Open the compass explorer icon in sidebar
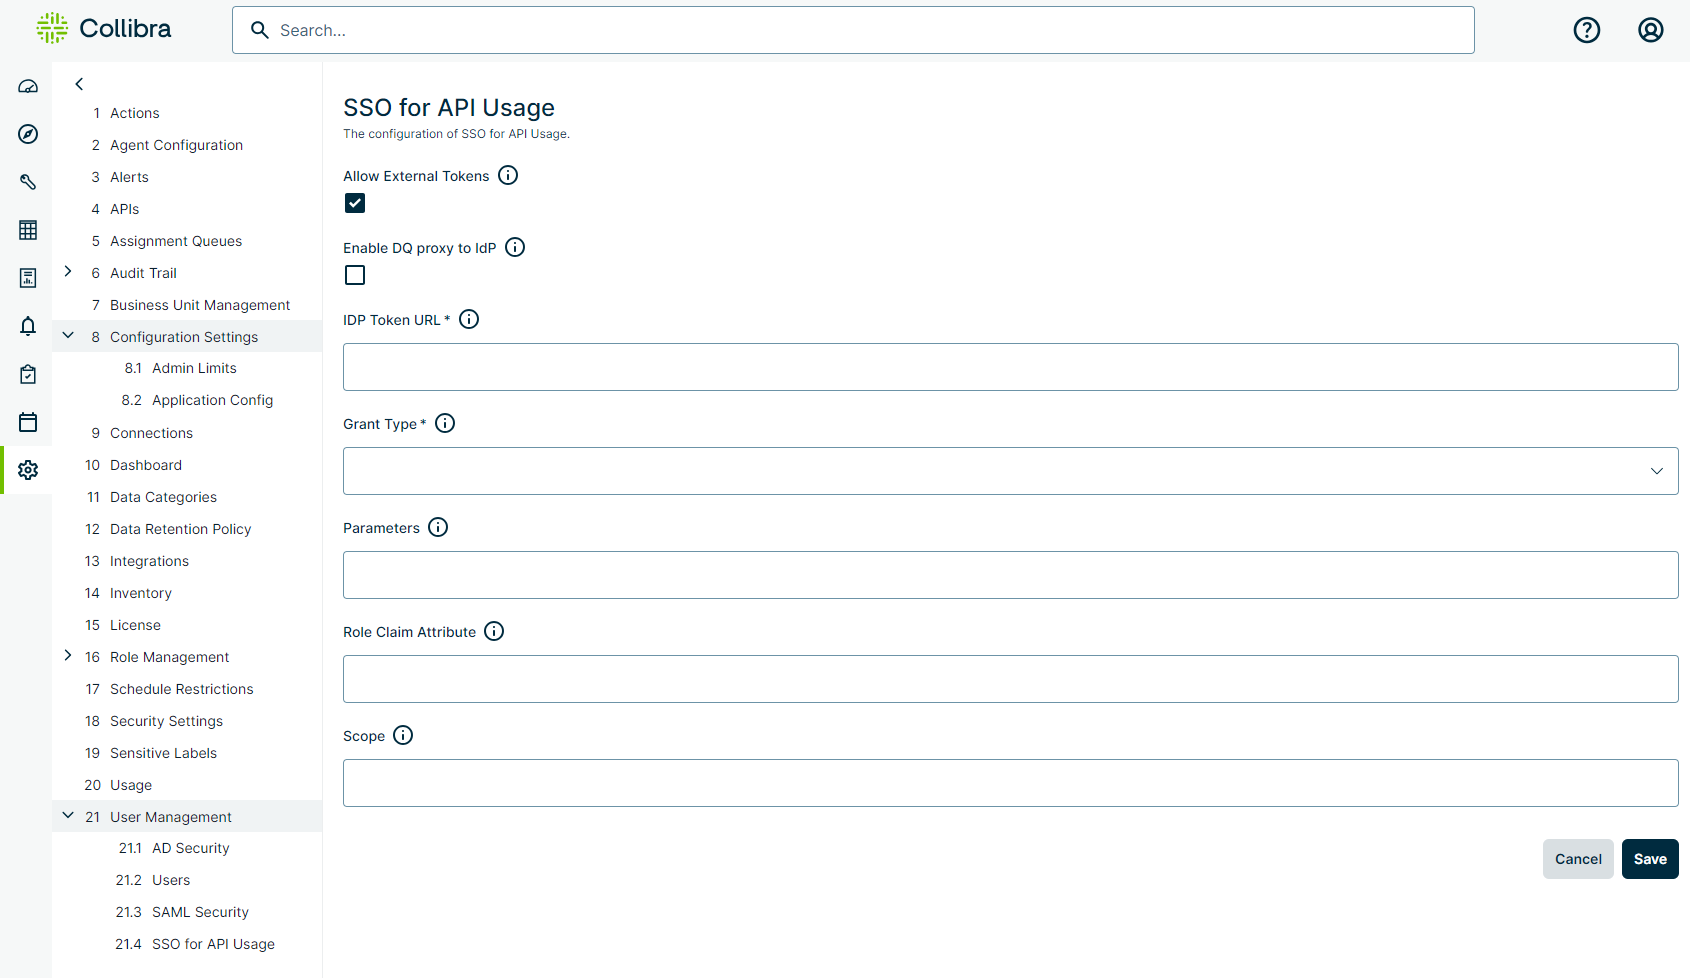 click(28, 134)
